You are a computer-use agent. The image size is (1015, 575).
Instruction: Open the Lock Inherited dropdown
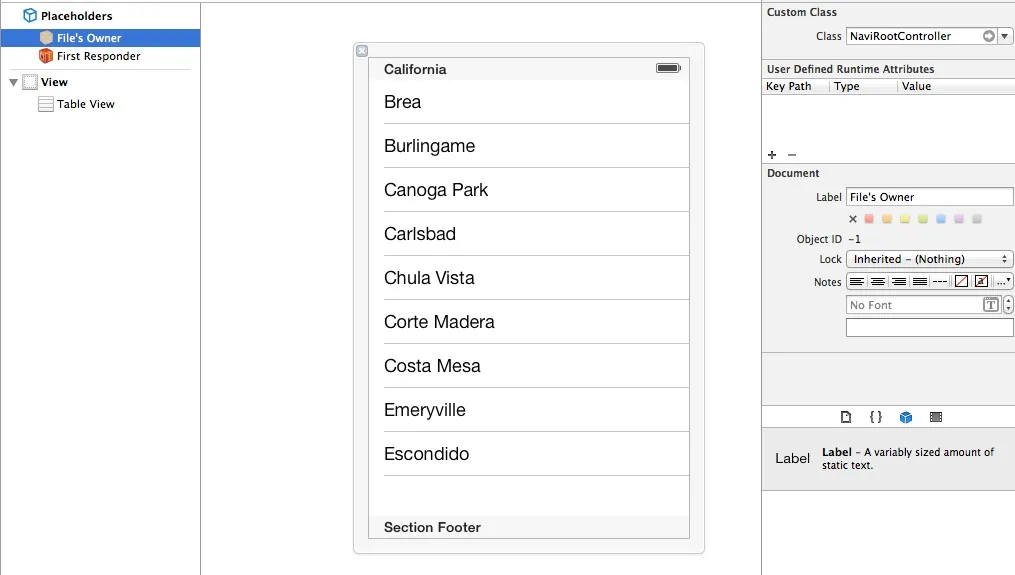(x=929, y=259)
